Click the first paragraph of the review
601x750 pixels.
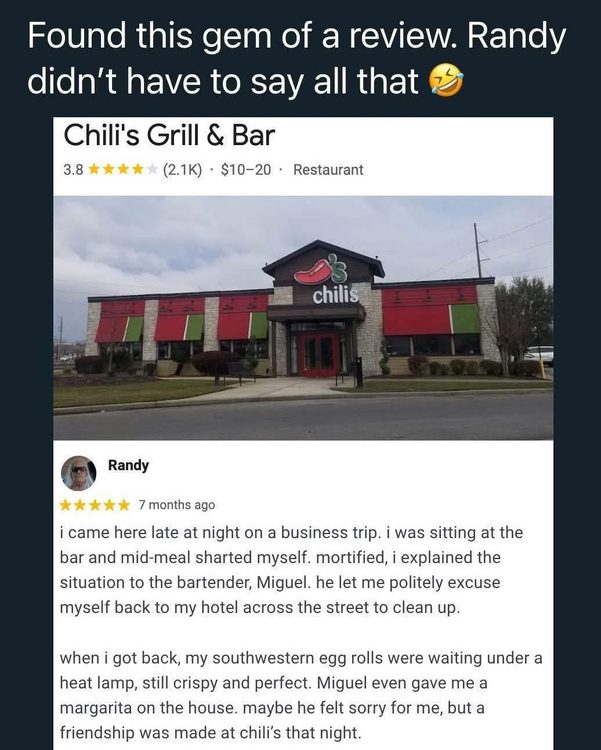[291, 570]
